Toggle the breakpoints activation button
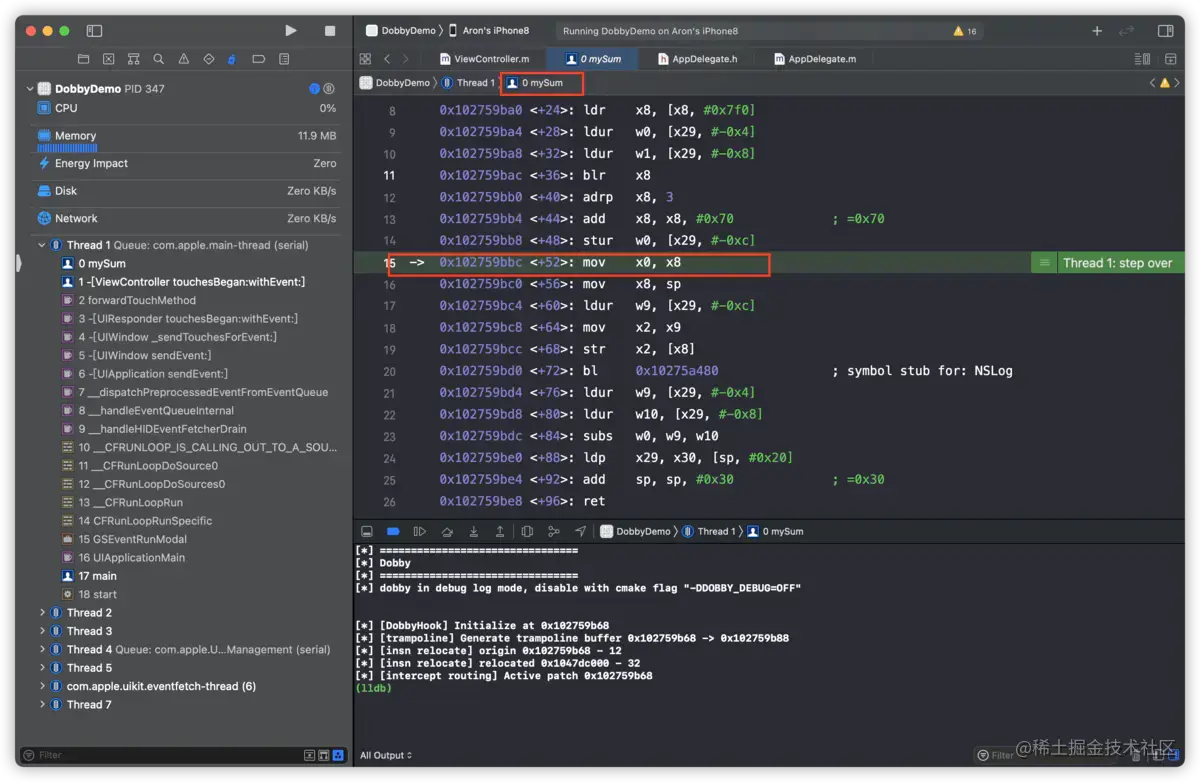 [x=393, y=531]
